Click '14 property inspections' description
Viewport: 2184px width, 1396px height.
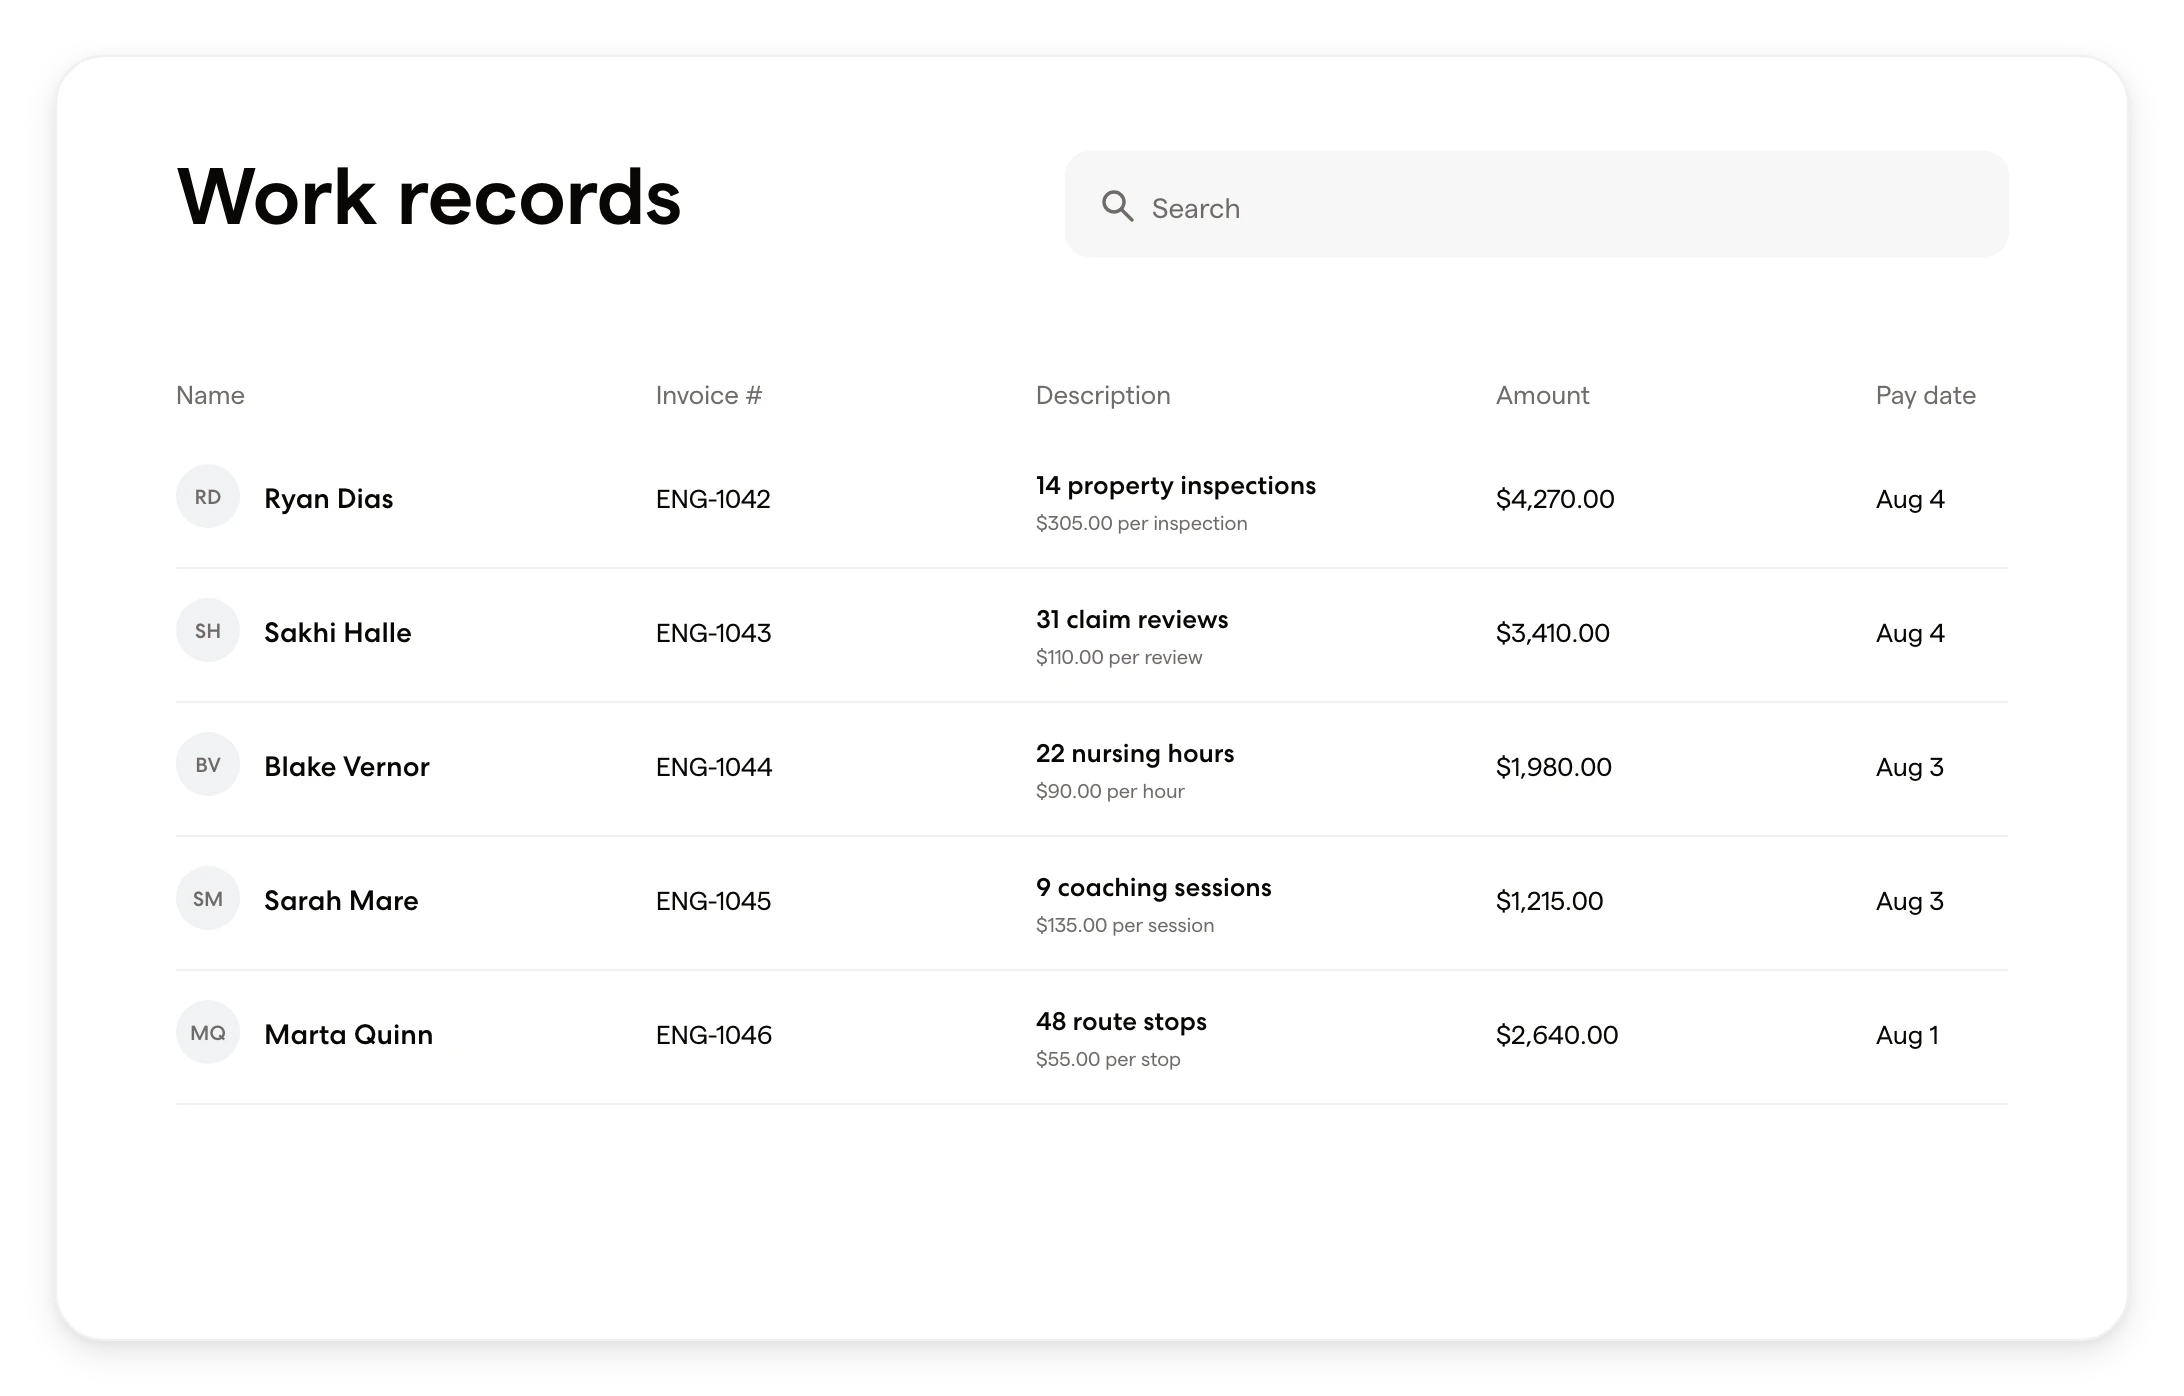(x=1176, y=486)
